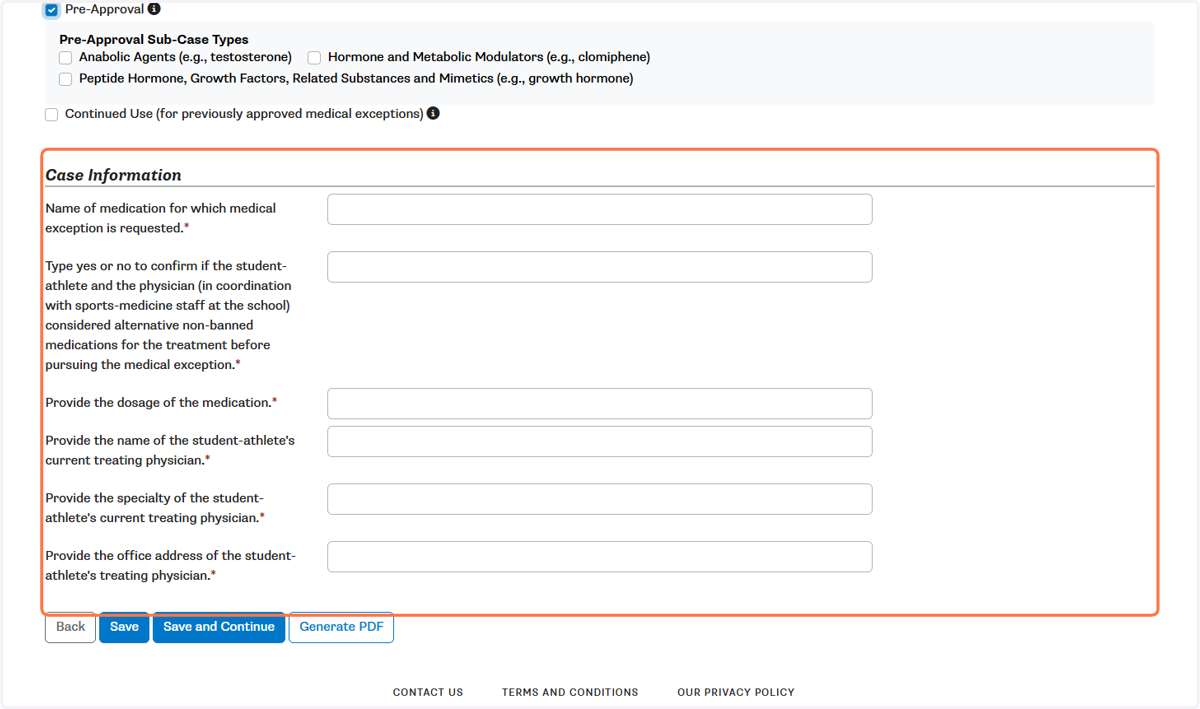Check Hormone and Metabolic Modulators option
The width and height of the screenshot is (1200, 709).
(x=314, y=58)
